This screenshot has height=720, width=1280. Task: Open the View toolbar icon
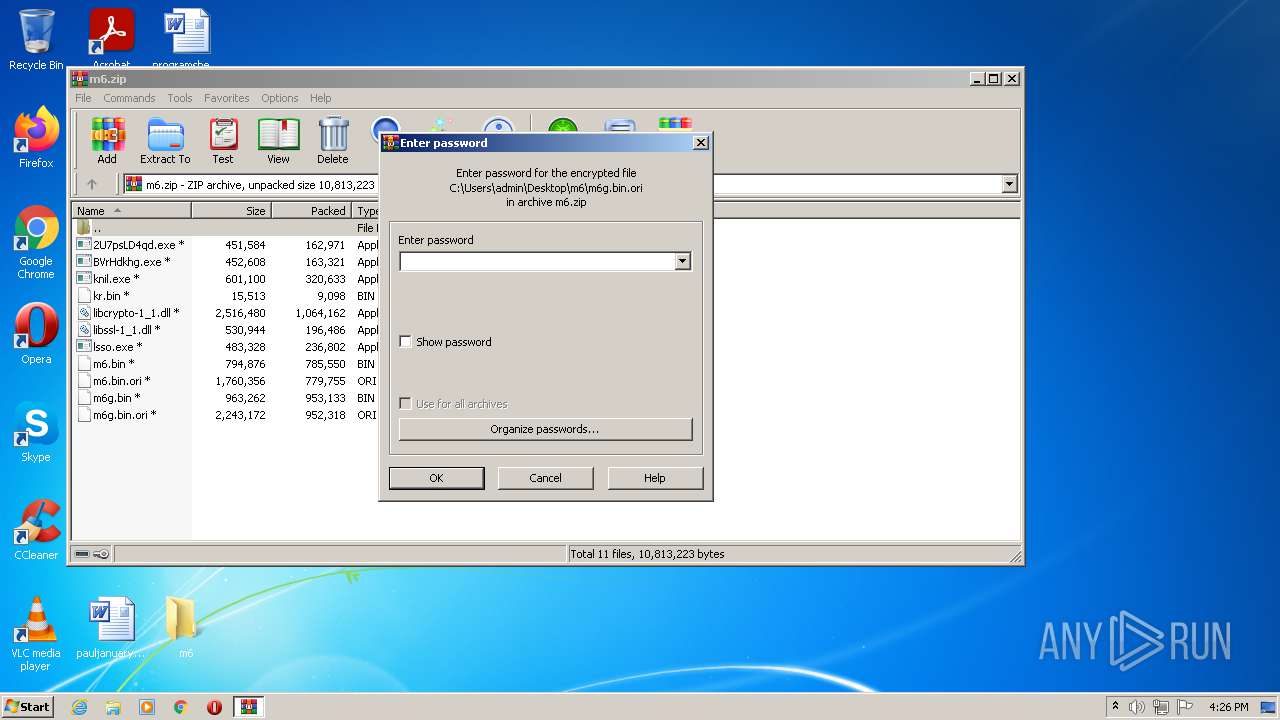click(278, 140)
